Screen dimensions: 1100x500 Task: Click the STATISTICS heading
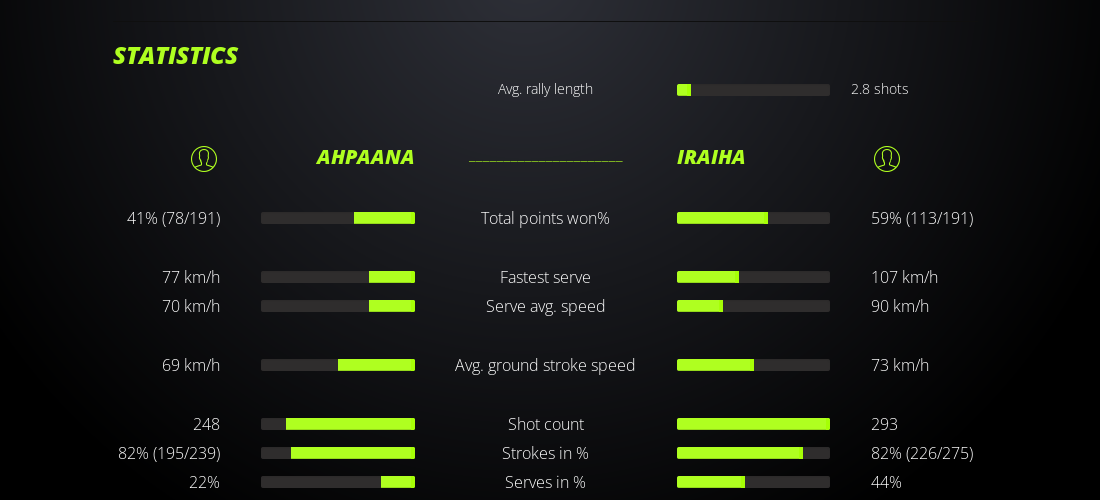tap(175, 56)
